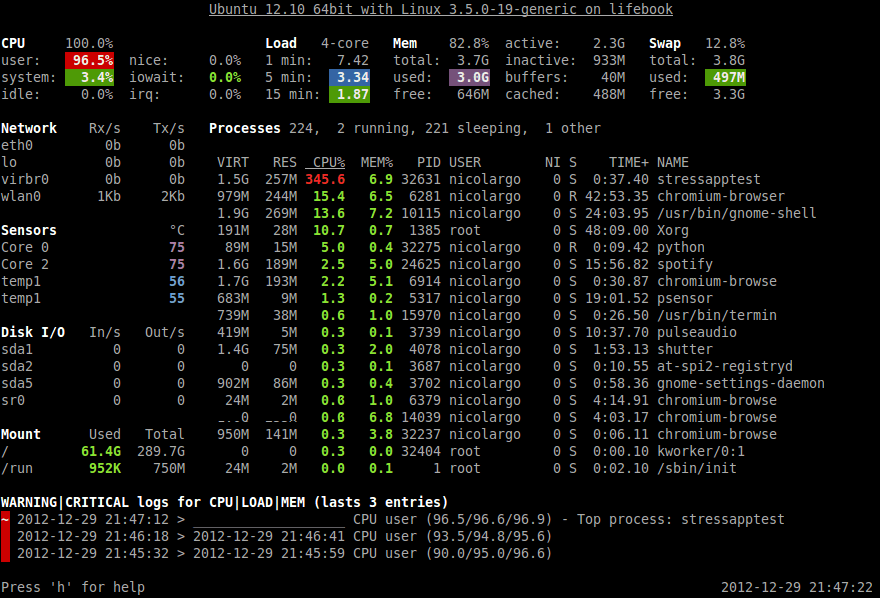Click the PID column header
The height and width of the screenshot is (598, 880).
pyautogui.click(x=428, y=162)
